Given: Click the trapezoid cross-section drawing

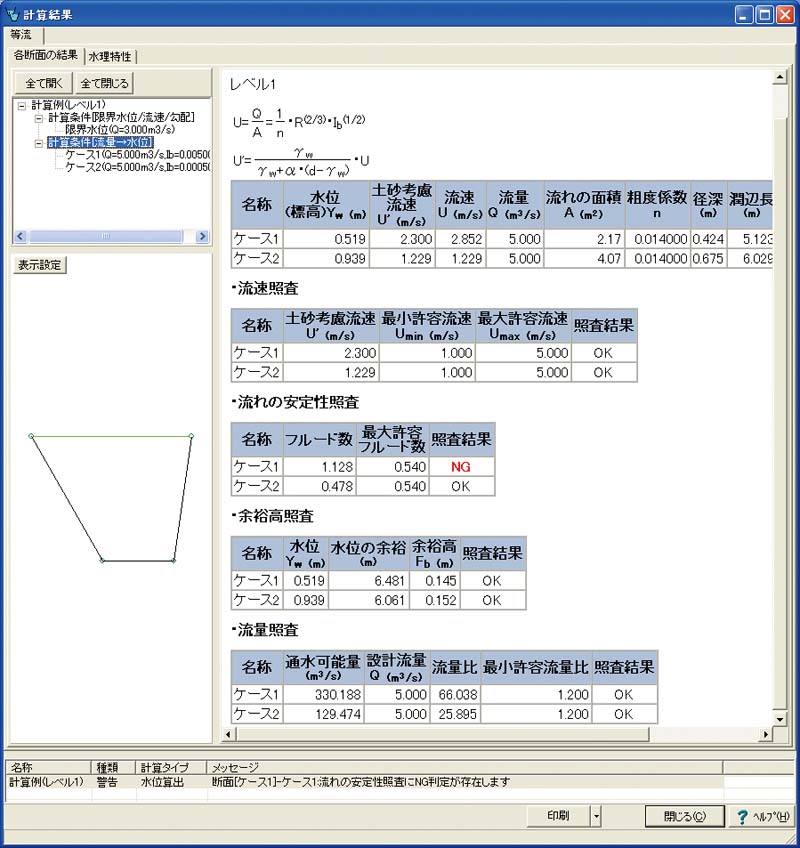Looking at the screenshot, I should pos(111,498).
